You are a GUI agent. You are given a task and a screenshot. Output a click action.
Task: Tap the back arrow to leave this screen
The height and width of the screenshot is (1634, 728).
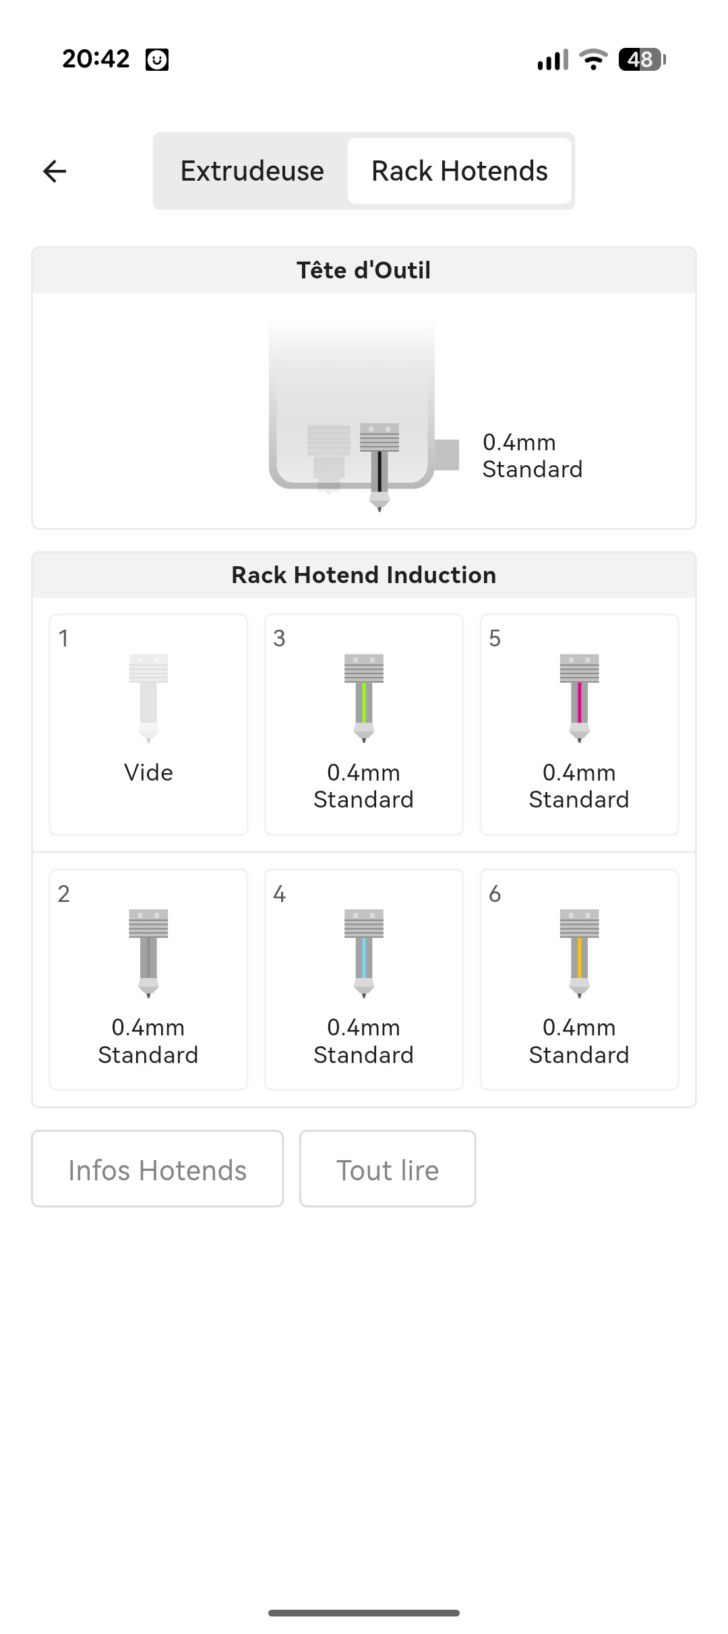pyautogui.click(x=54, y=171)
